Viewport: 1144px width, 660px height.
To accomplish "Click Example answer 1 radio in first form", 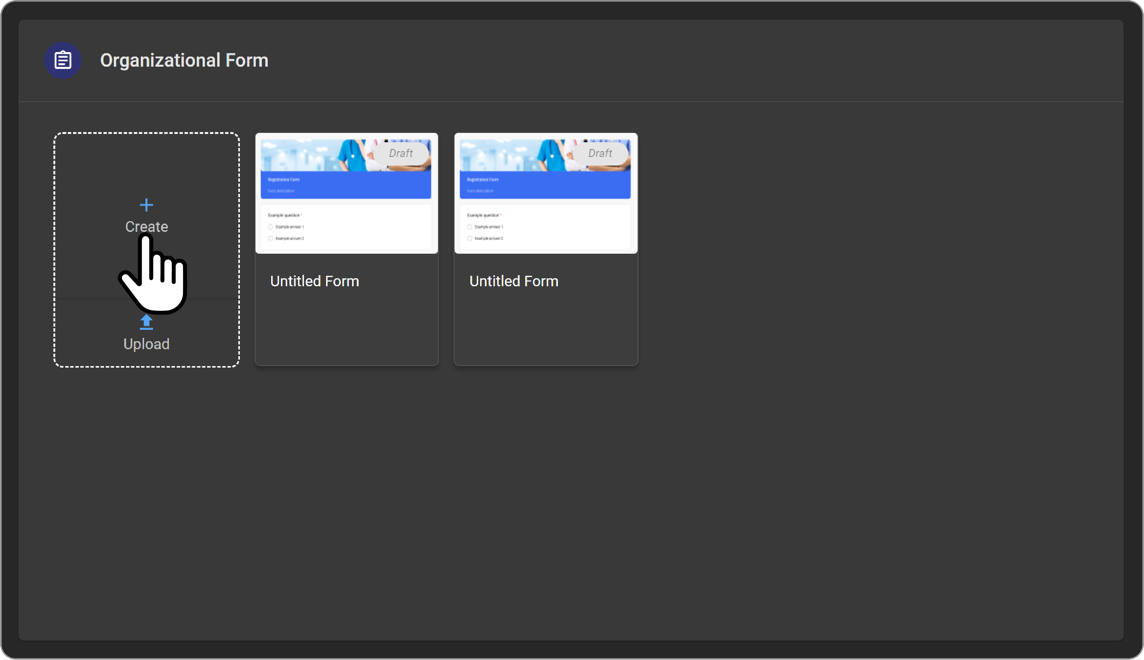I will pos(270,227).
